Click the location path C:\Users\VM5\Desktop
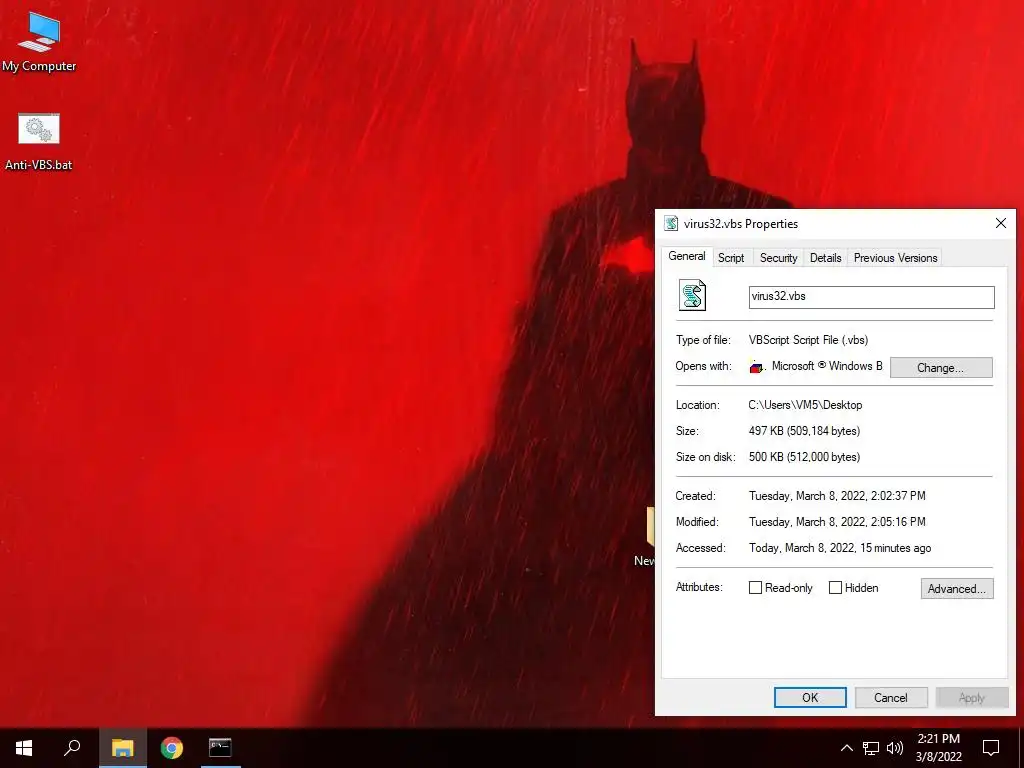This screenshot has height=768, width=1024. click(x=805, y=405)
